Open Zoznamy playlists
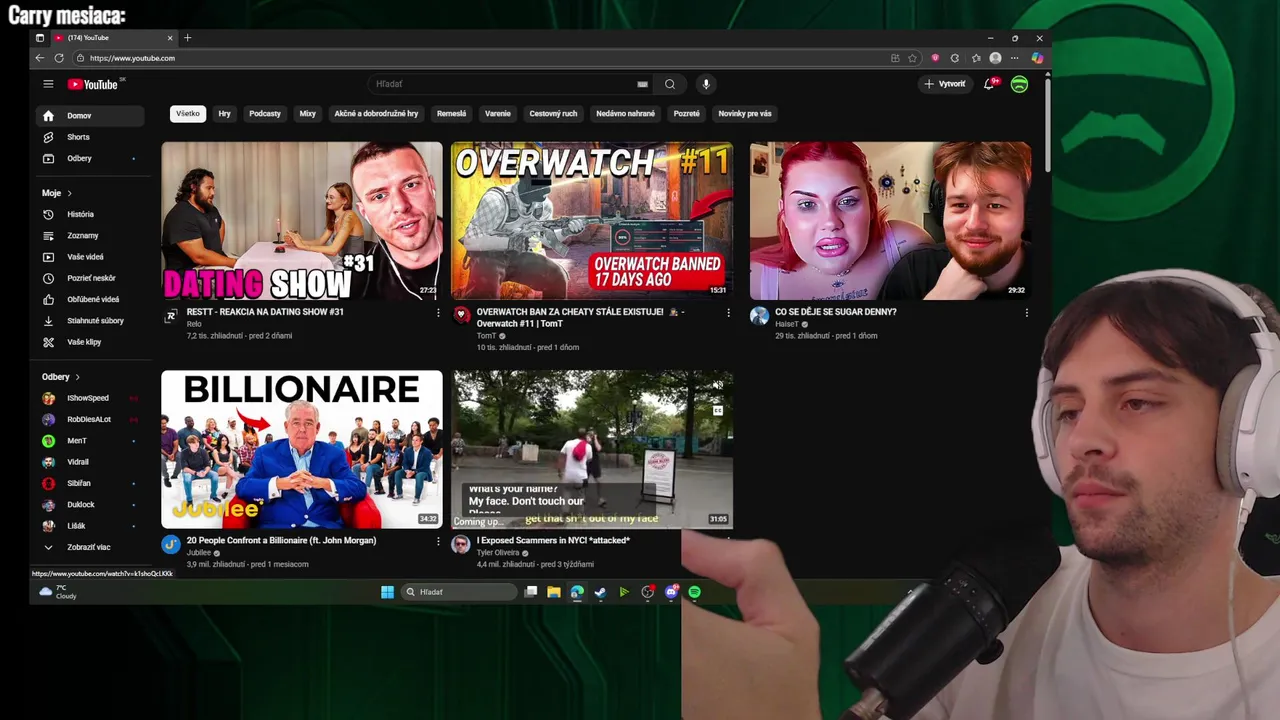The image size is (1280, 720). point(90,236)
